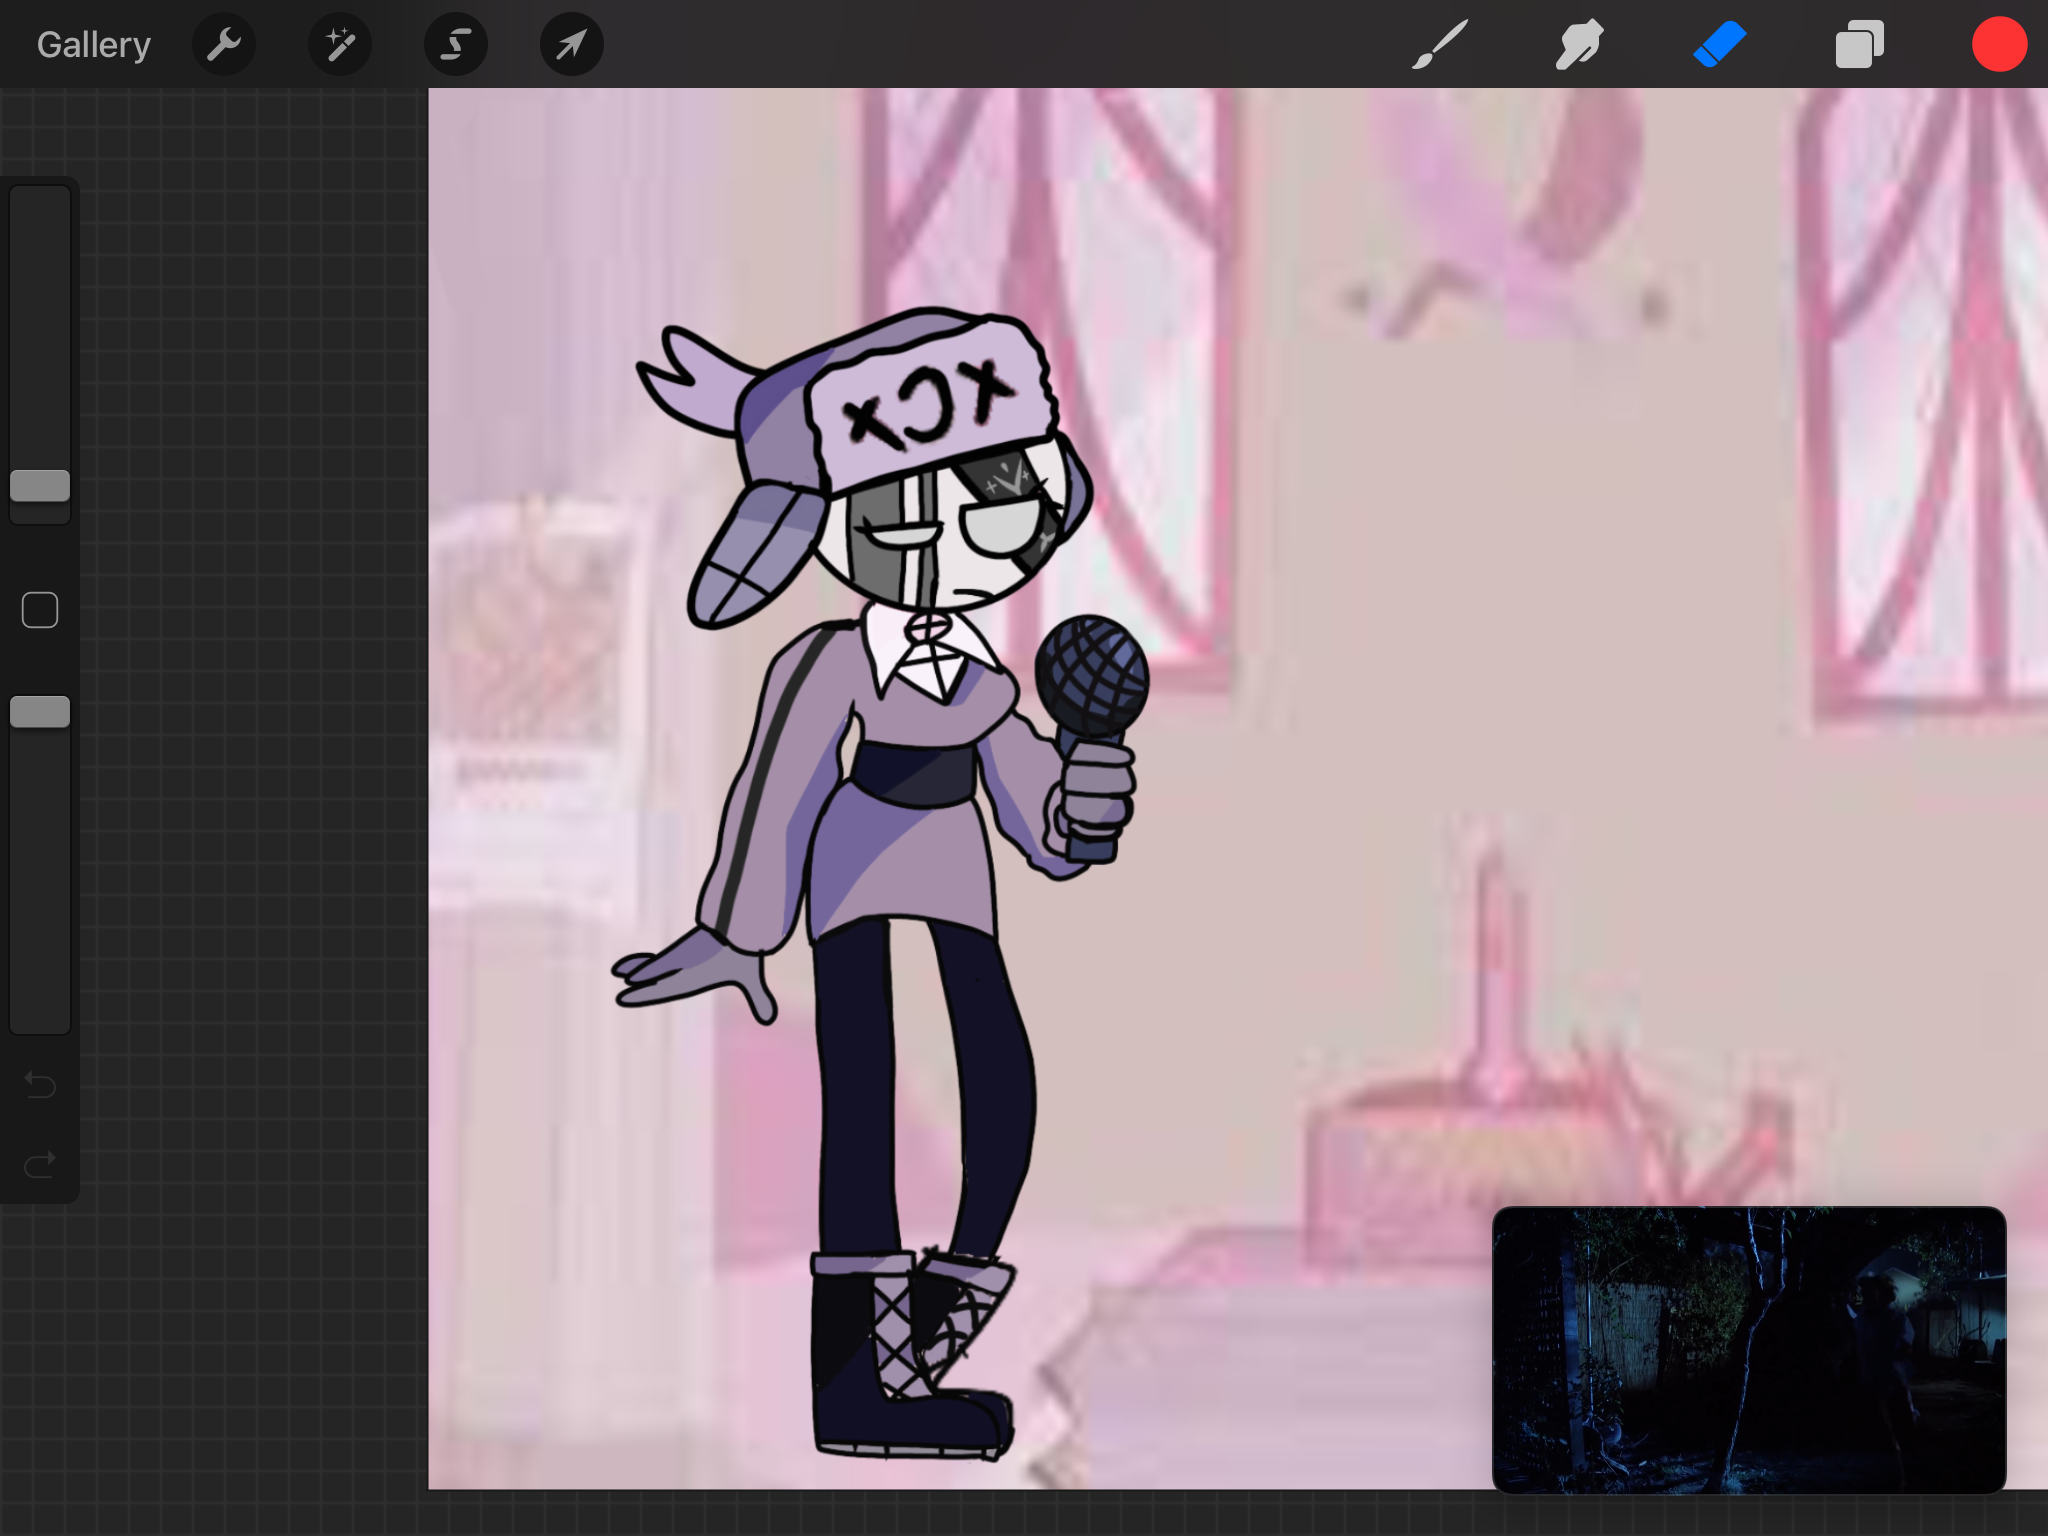Select the Brush tool
The image size is (2048, 1536).
click(1440, 45)
